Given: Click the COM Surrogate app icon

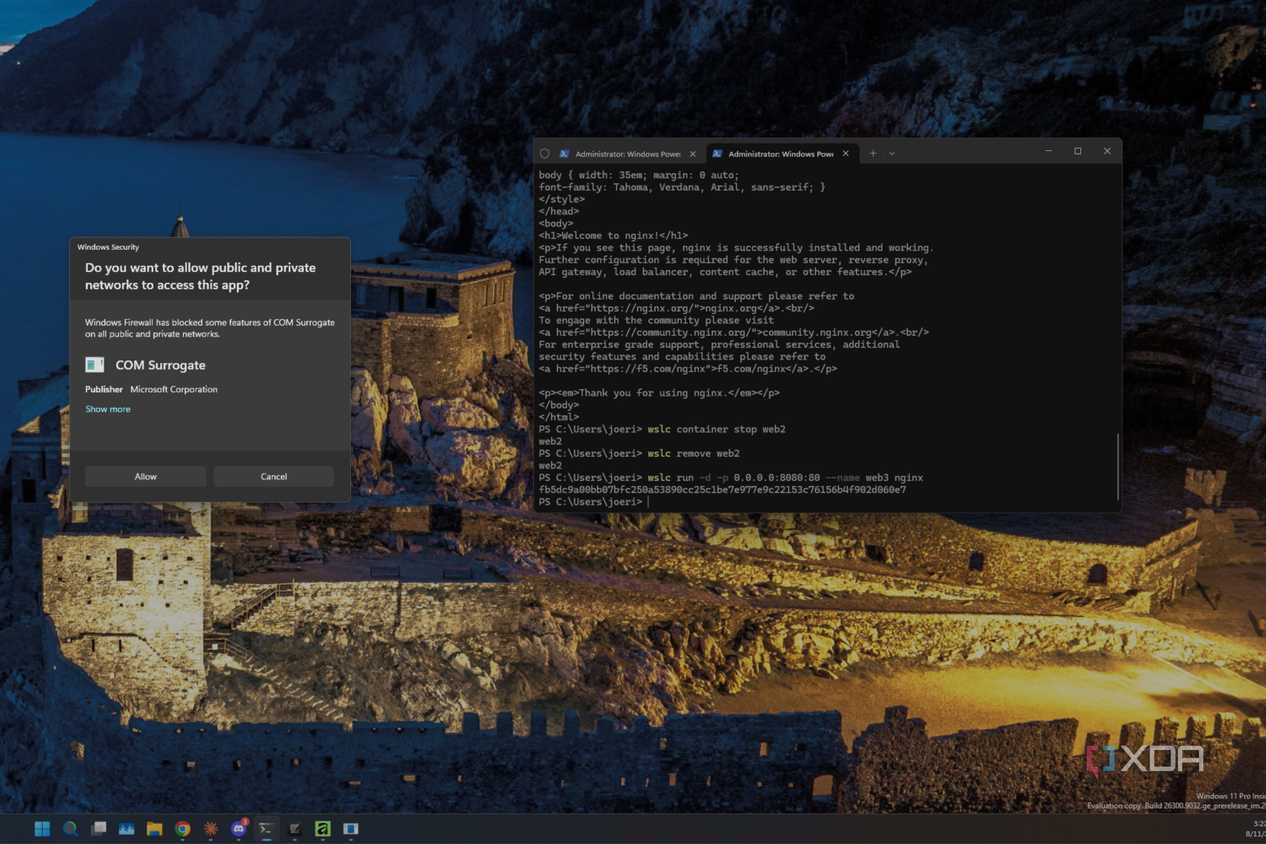Looking at the screenshot, I should 95,365.
